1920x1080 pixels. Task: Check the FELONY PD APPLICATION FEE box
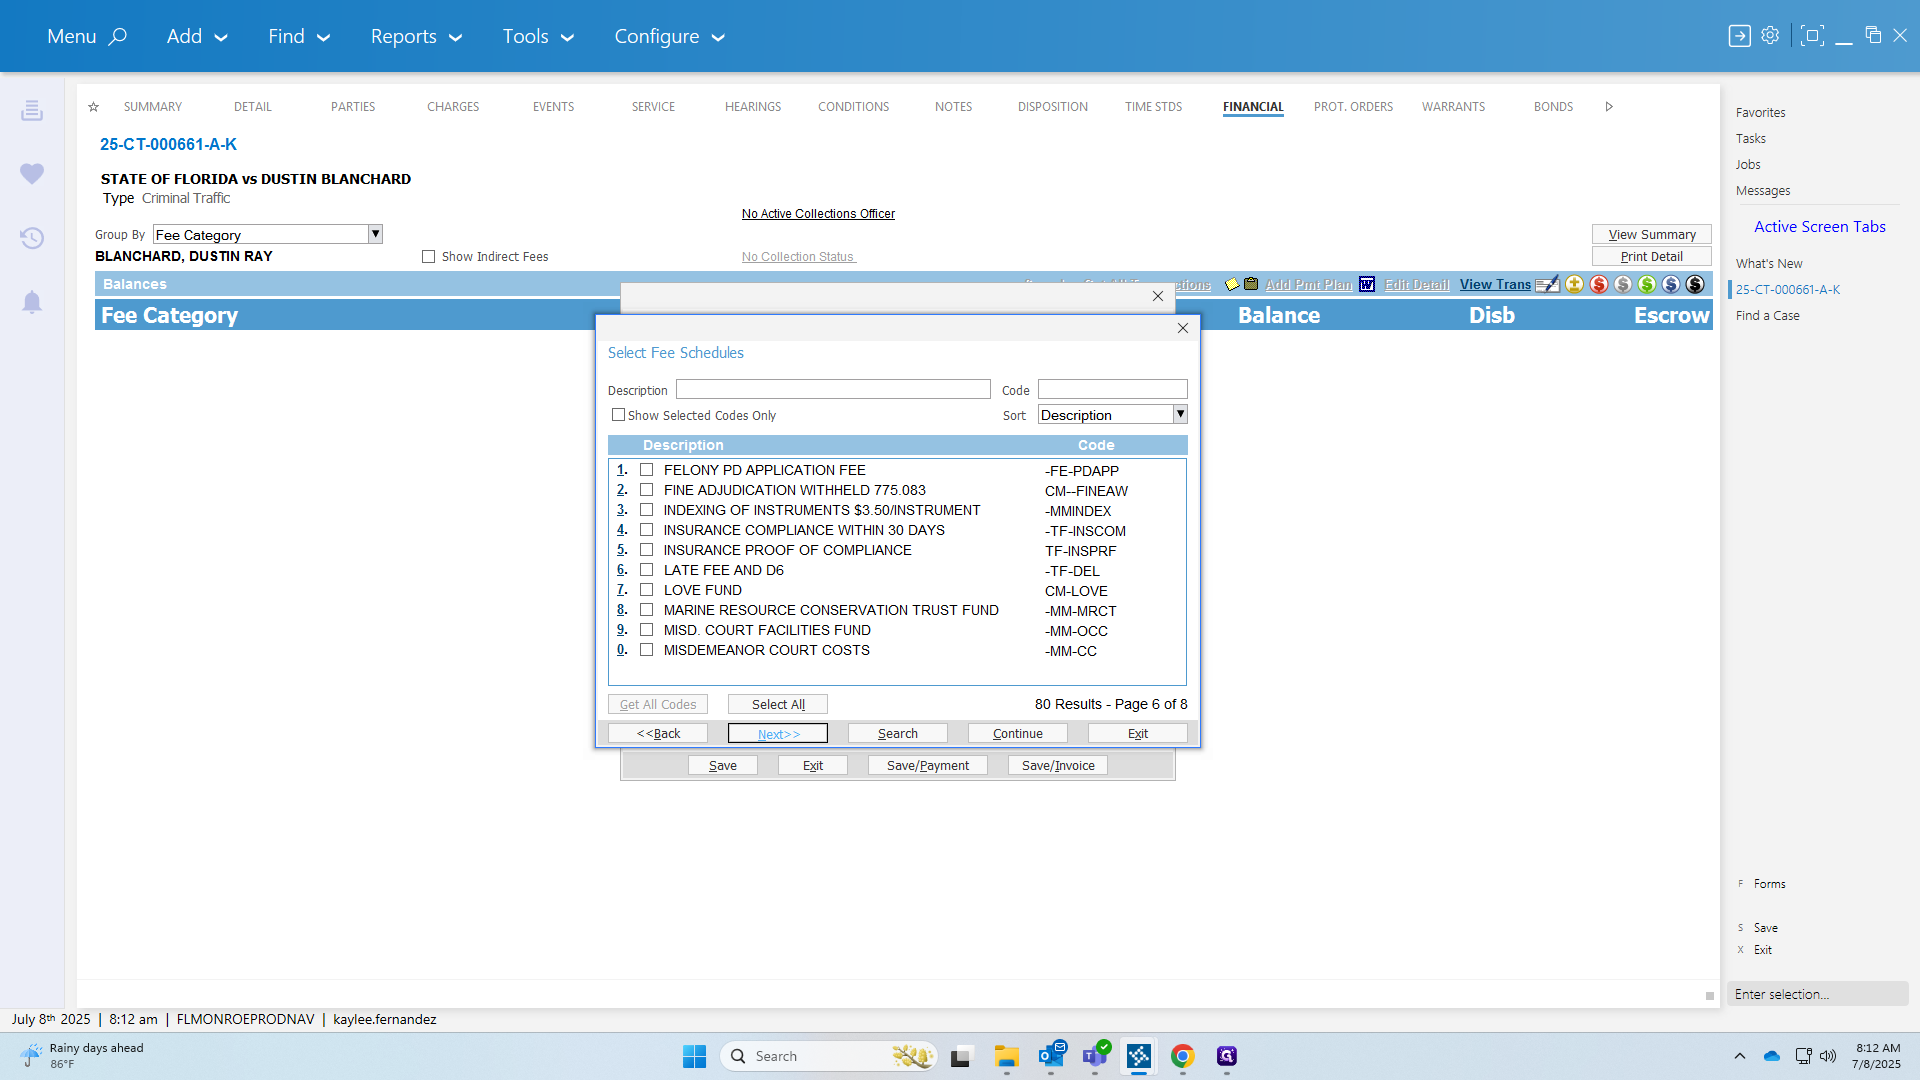pyautogui.click(x=647, y=470)
